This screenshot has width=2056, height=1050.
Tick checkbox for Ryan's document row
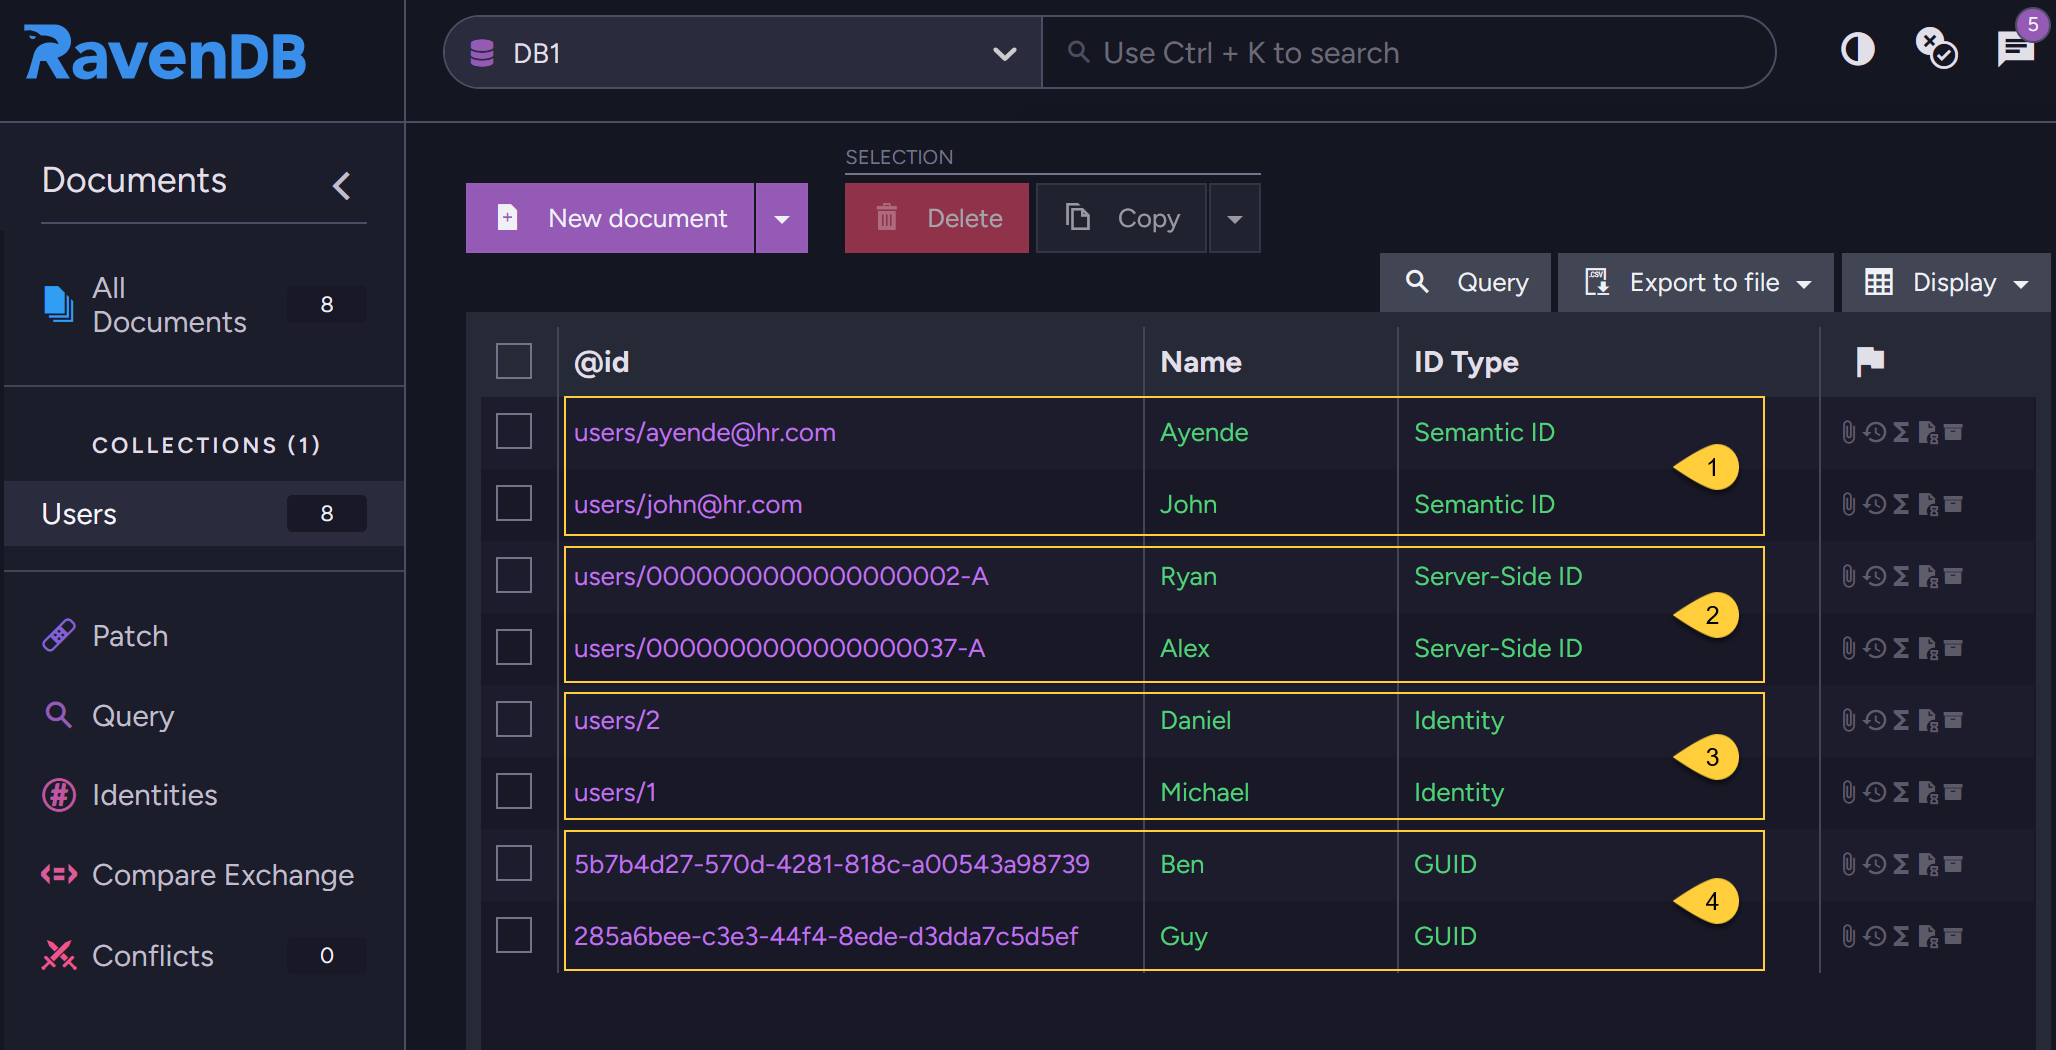click(x=514, y=575)
